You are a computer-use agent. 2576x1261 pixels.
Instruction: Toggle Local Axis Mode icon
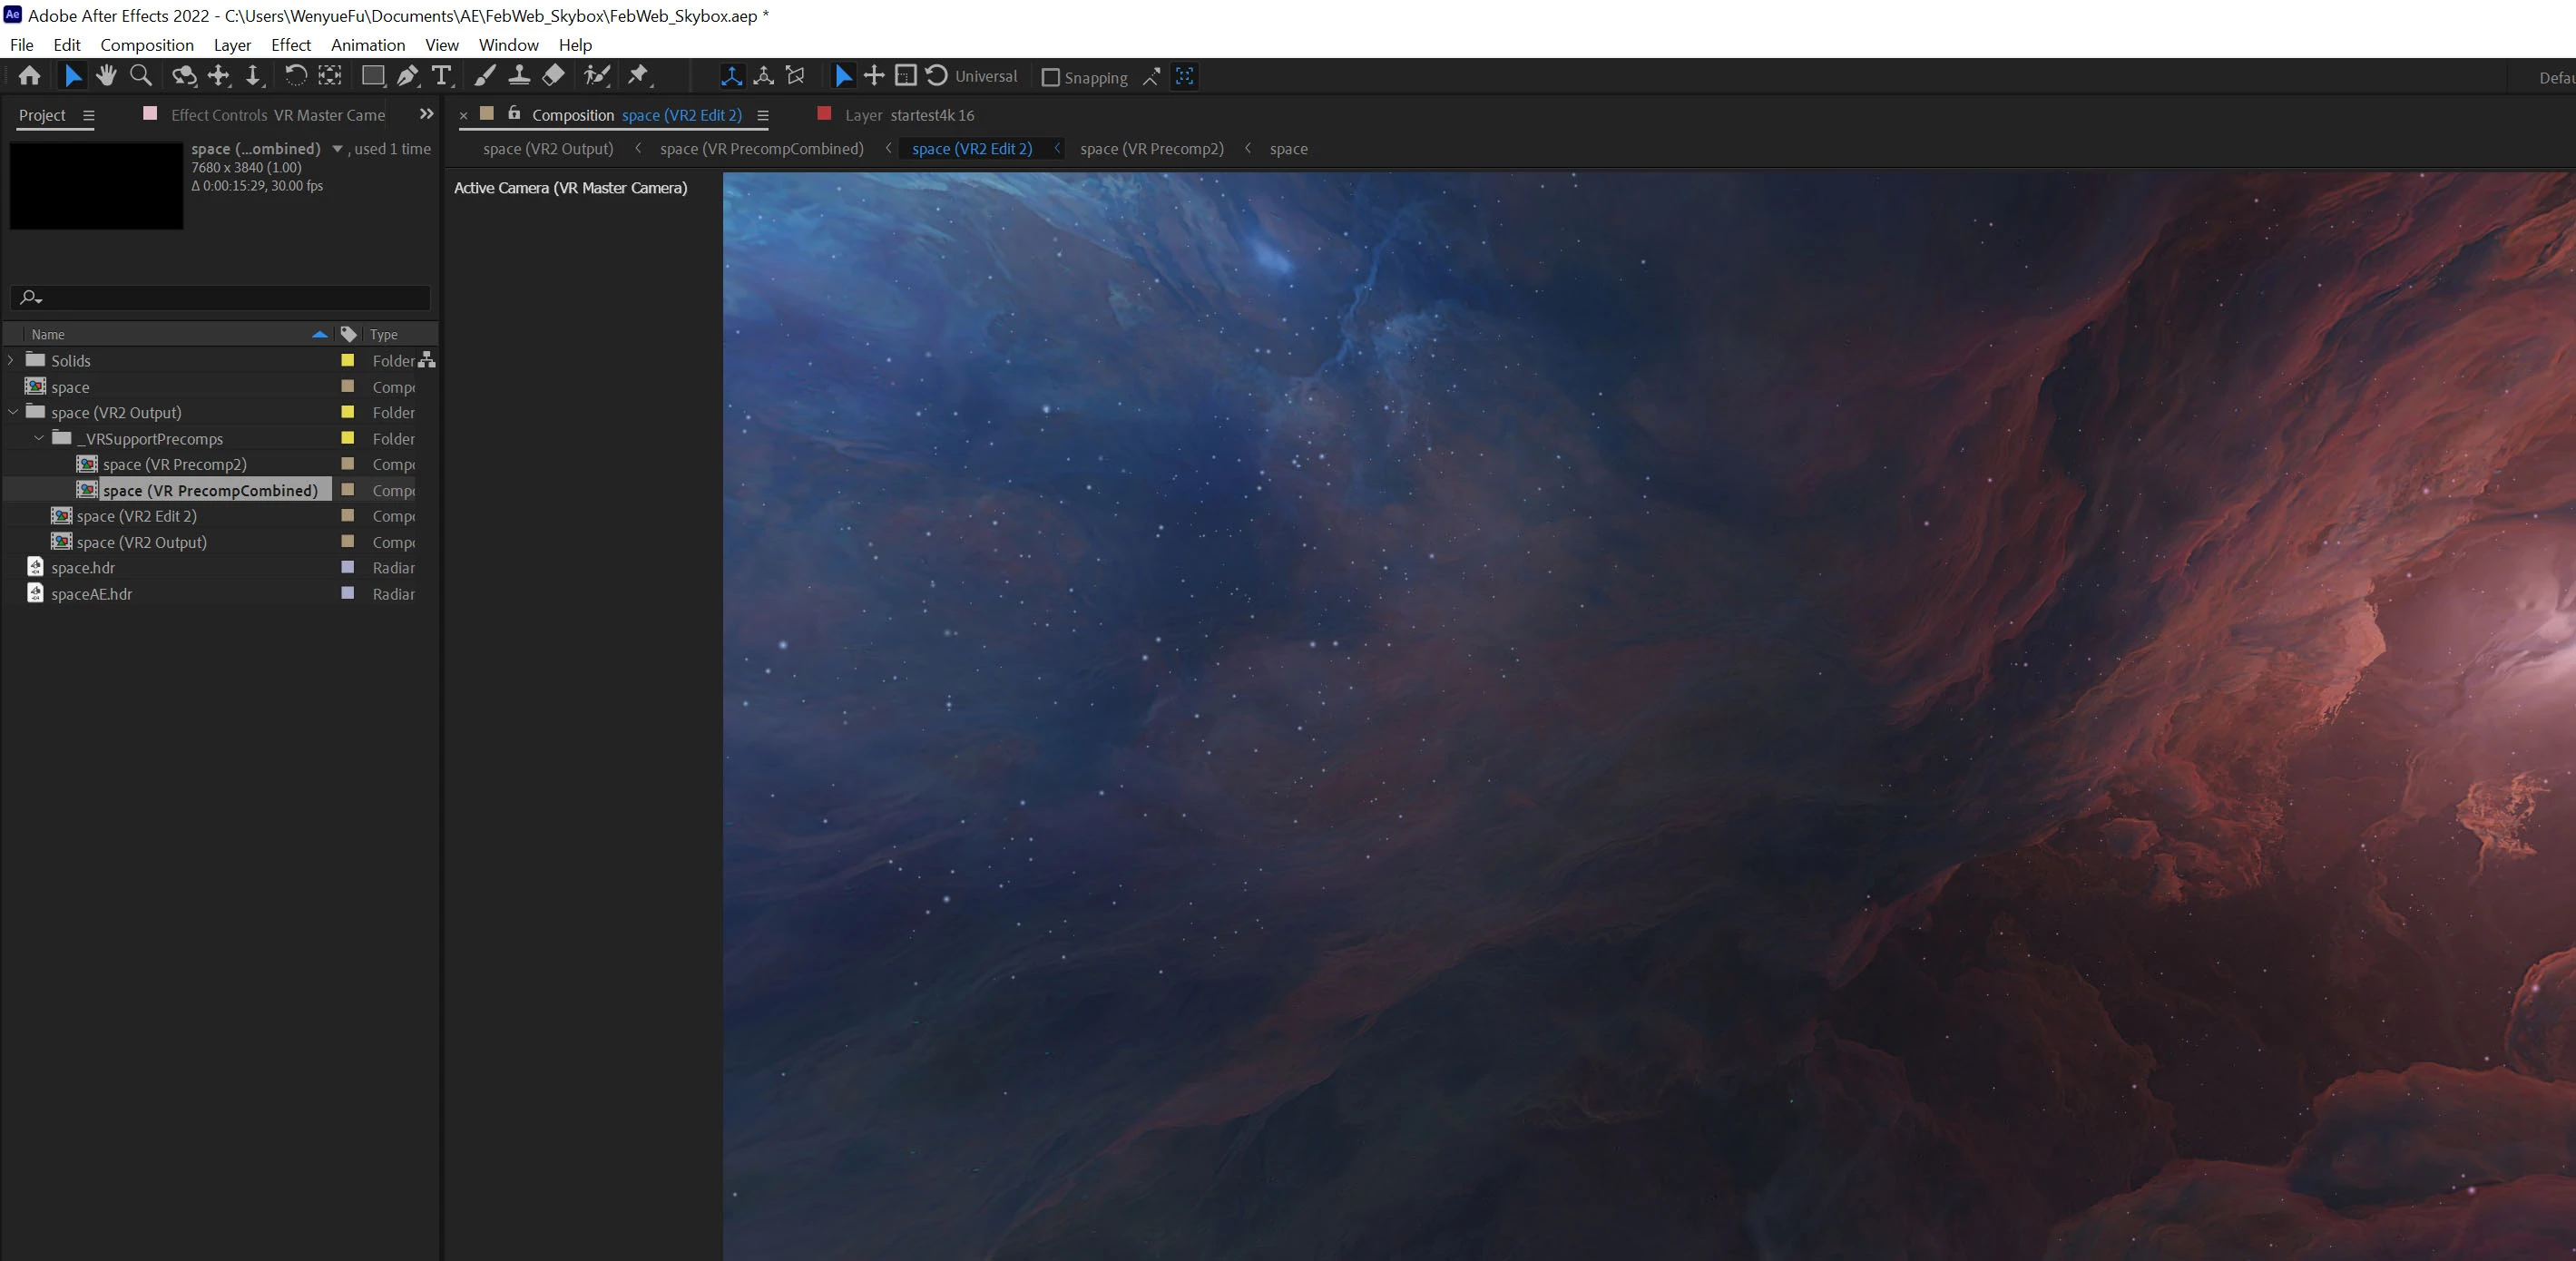pos(732,76)
